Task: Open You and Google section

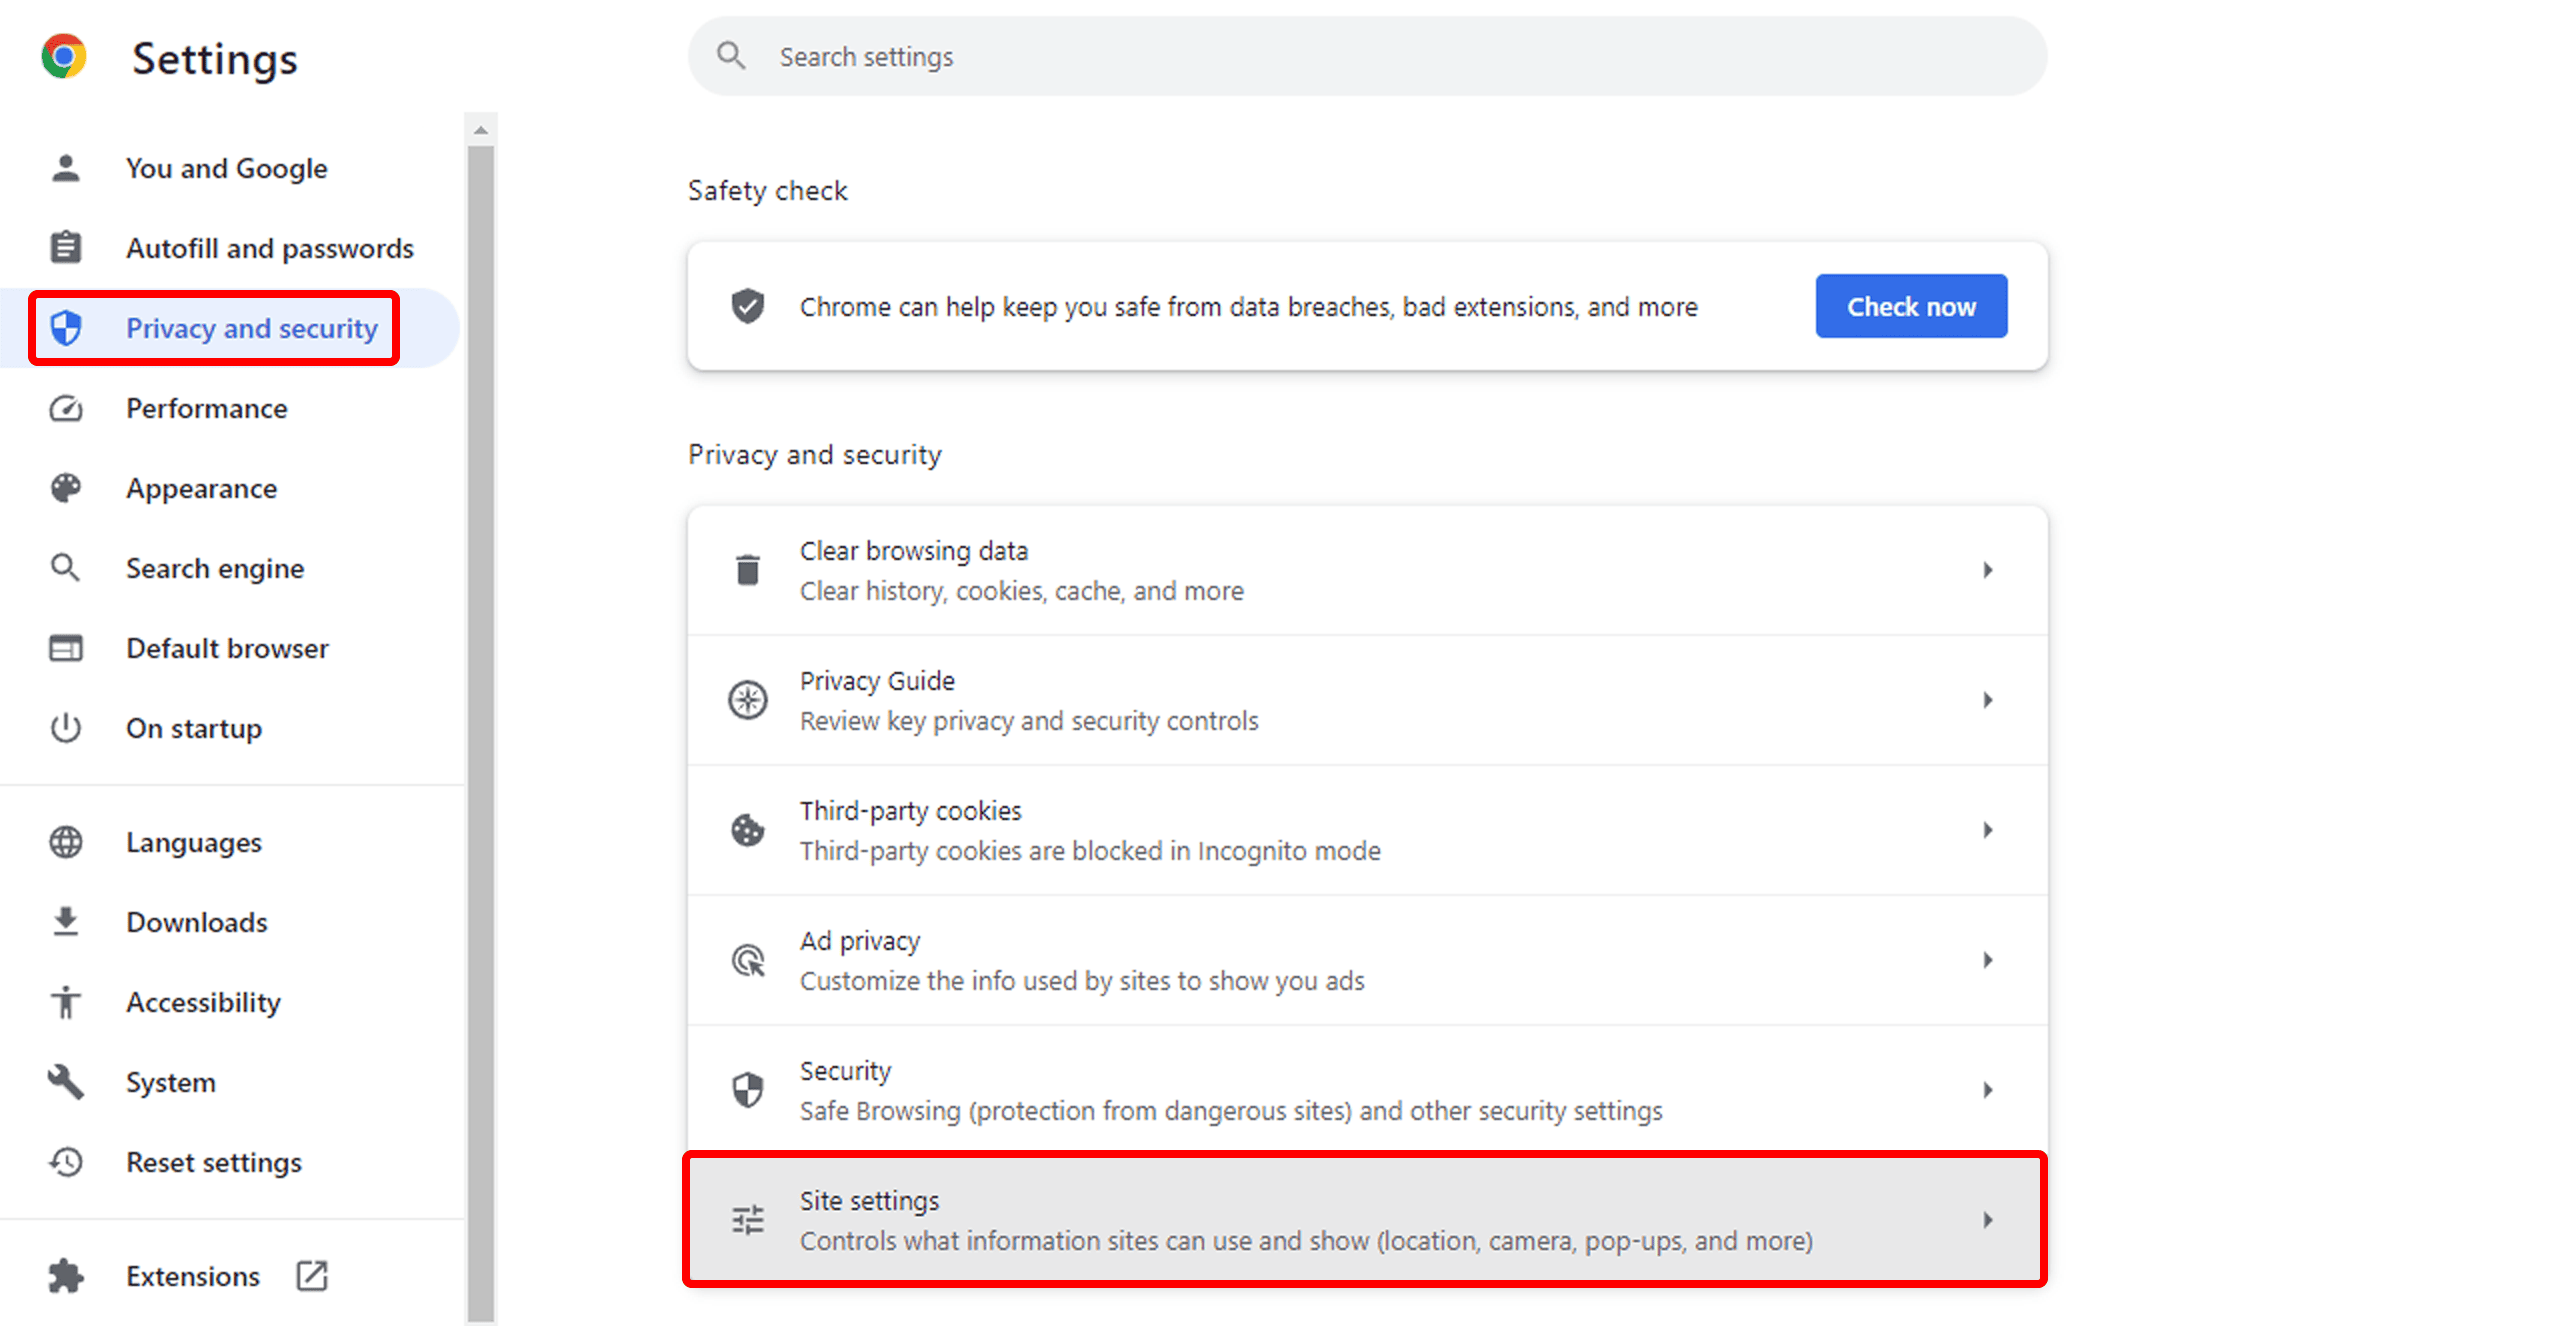Action: pos(226,168)
